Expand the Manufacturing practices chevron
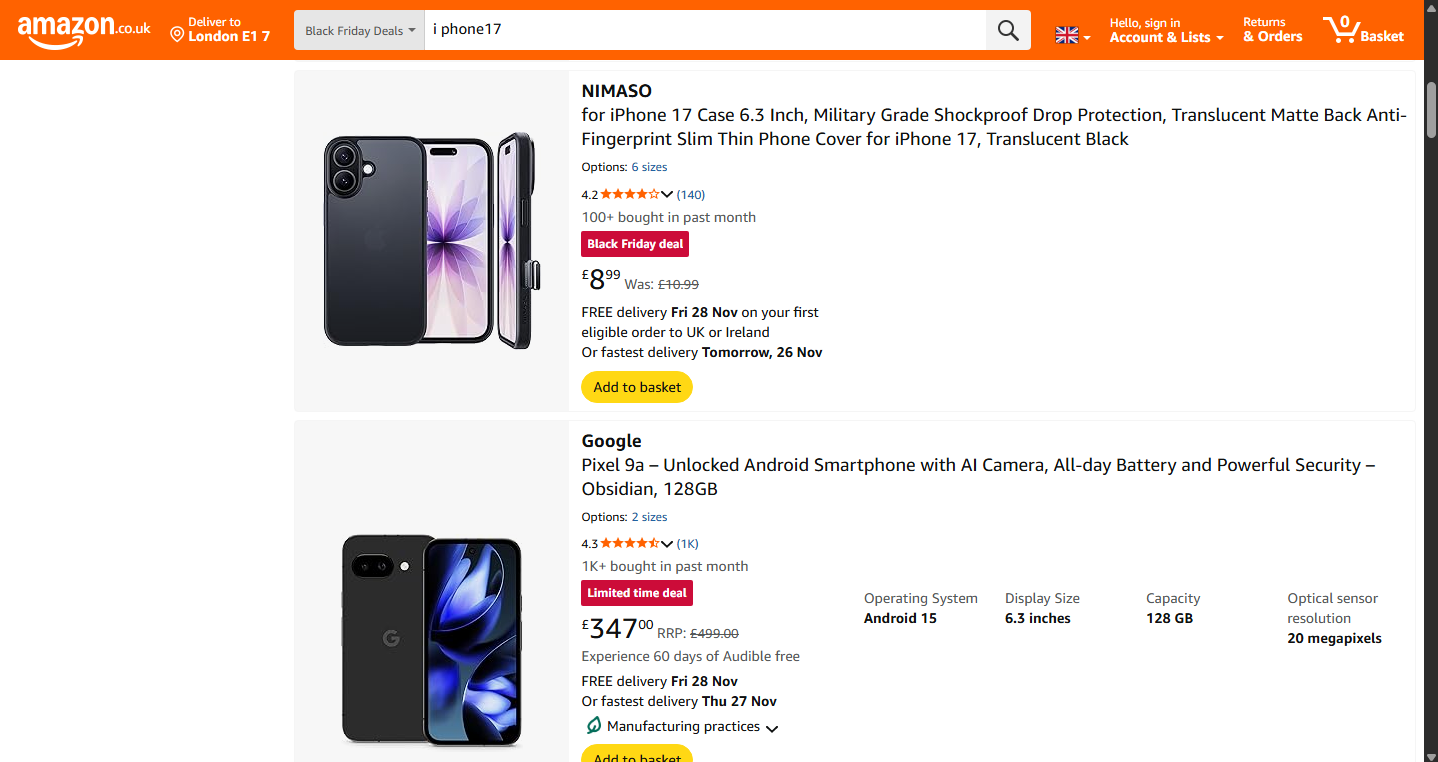This screenshot has height=762, width=1438. coord(772,728)
